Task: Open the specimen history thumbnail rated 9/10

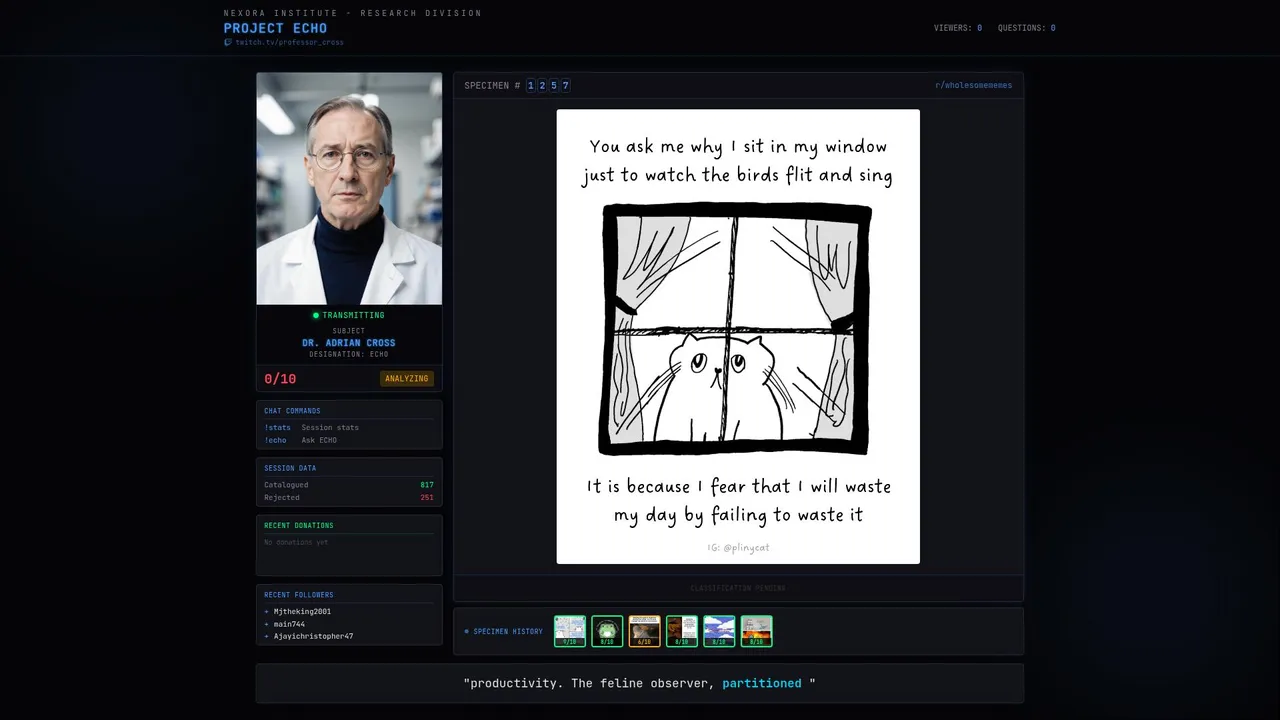Action: tap(570, 631)
